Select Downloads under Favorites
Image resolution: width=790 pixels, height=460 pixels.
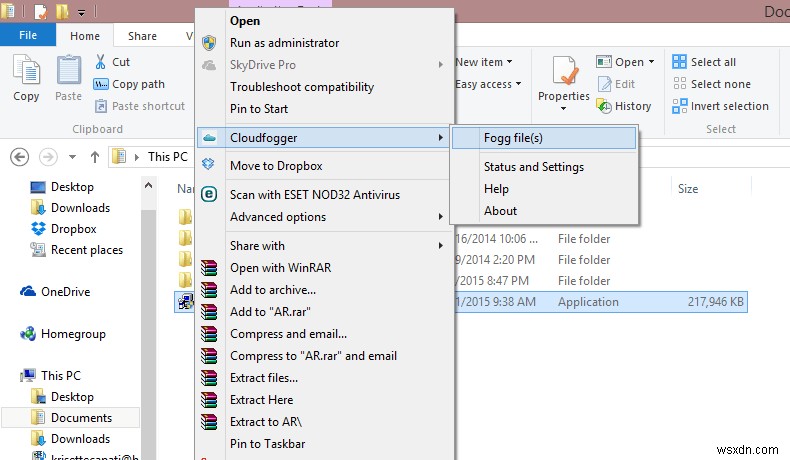[x=80, y=208]
